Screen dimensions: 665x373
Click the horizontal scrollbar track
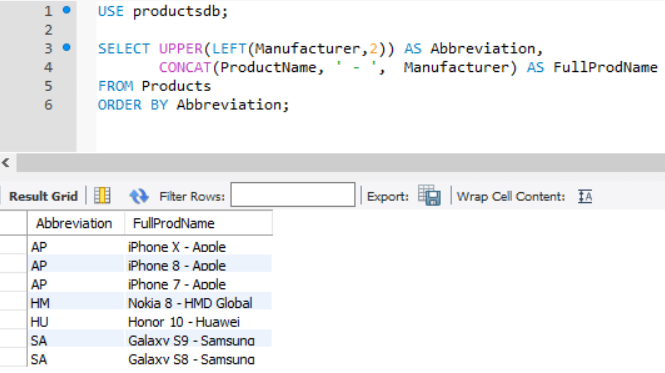[341, 163]
